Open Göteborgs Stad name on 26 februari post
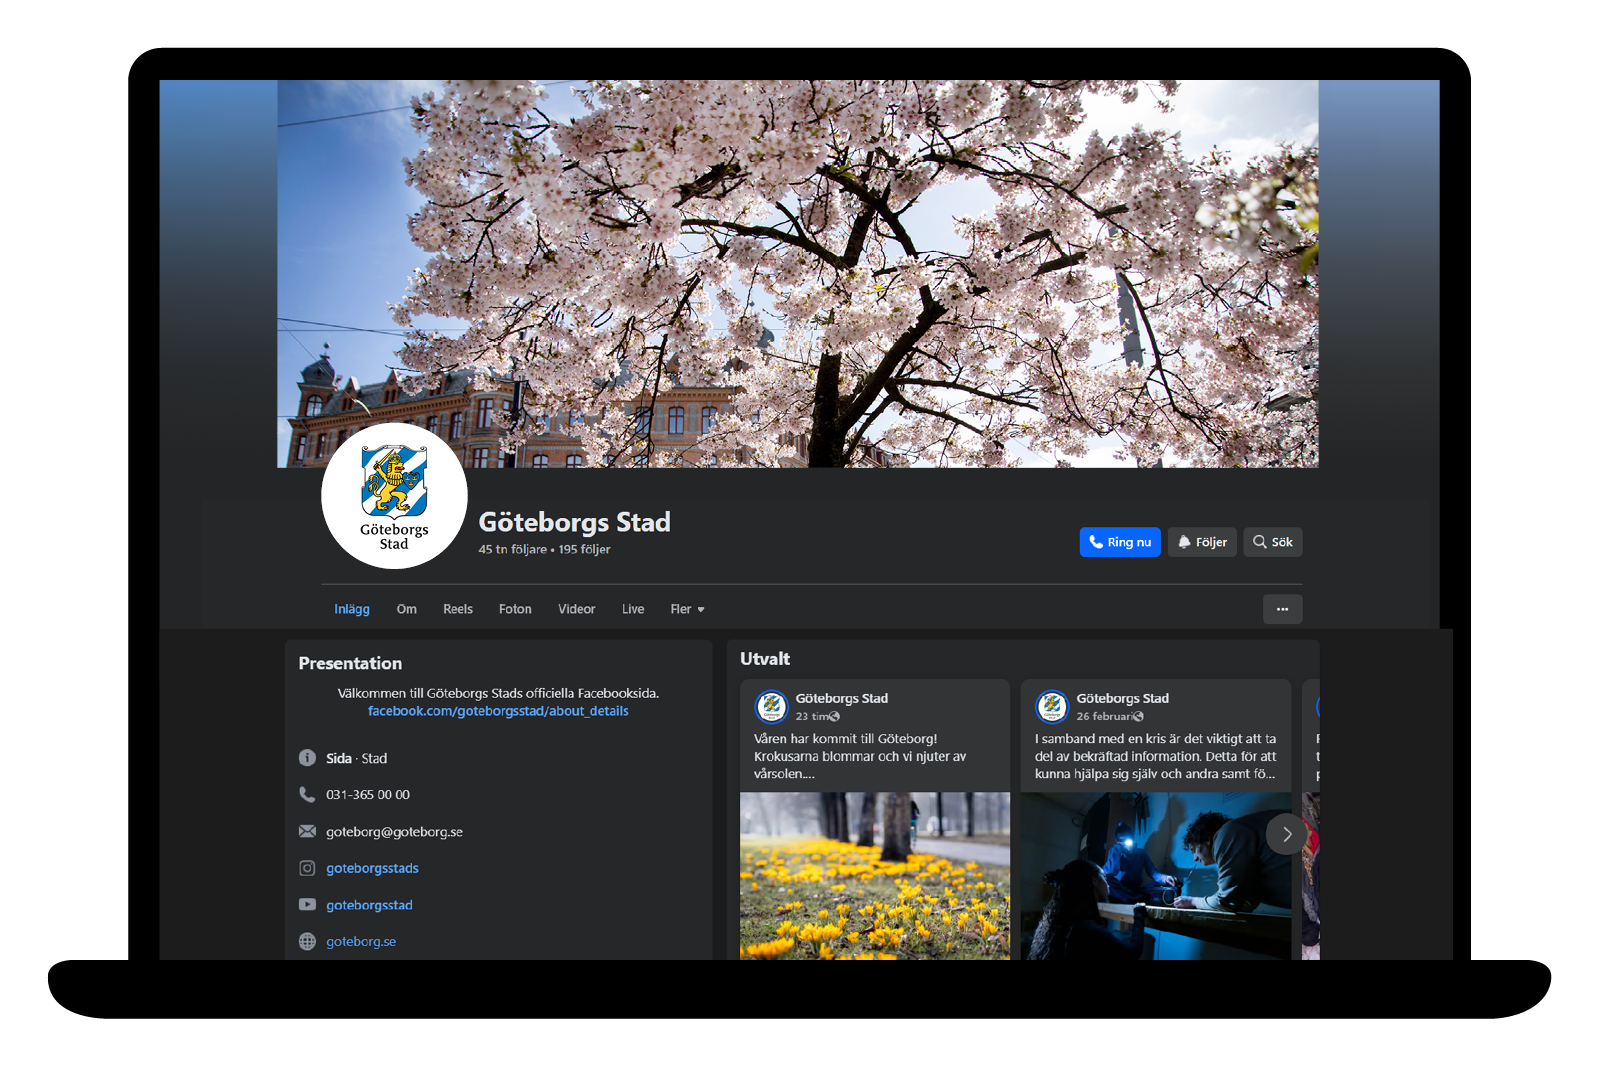Viewport: 1600px width, 1067px height. (1122, 698)
